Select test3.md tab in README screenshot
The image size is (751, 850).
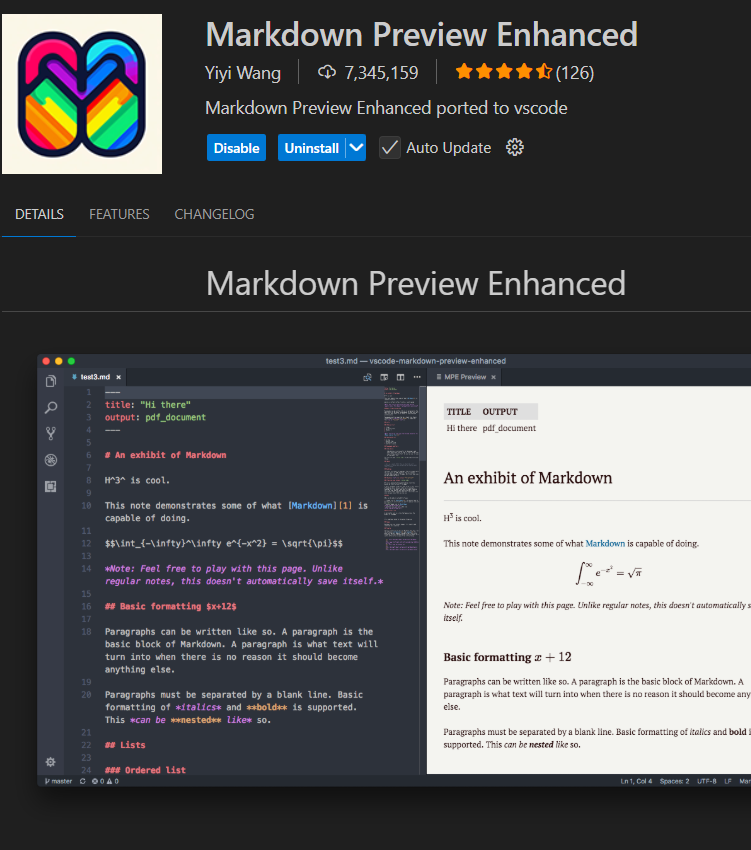click(x=95, y=377)
